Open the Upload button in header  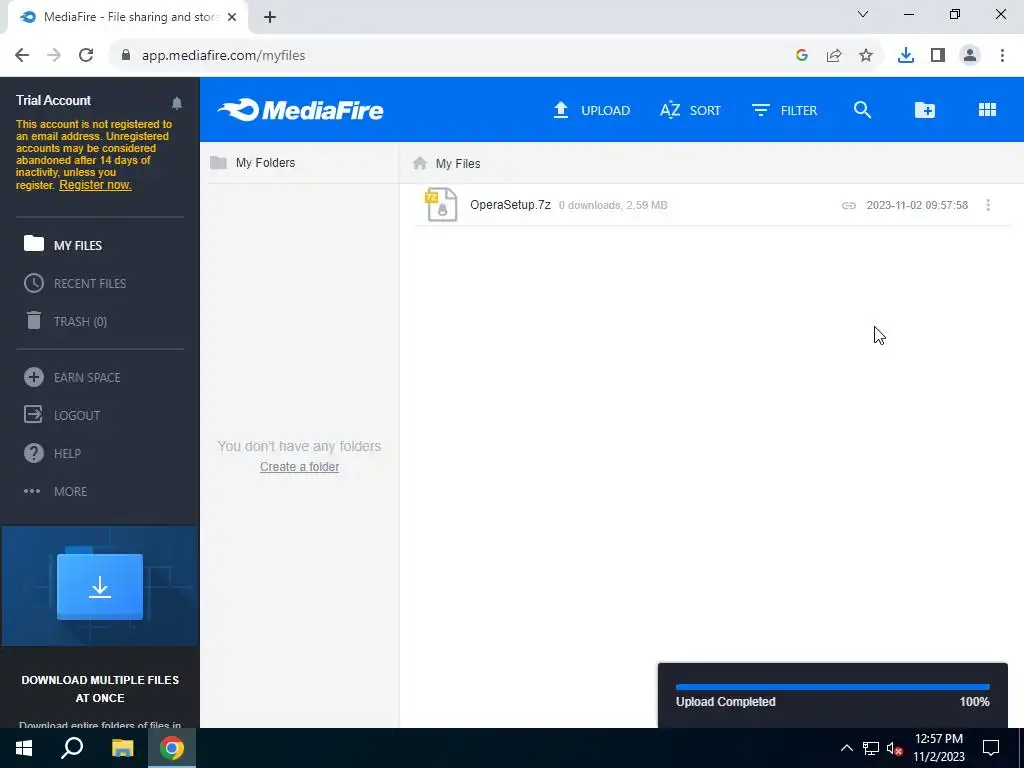pyautogui.click(x=592, y=110)
